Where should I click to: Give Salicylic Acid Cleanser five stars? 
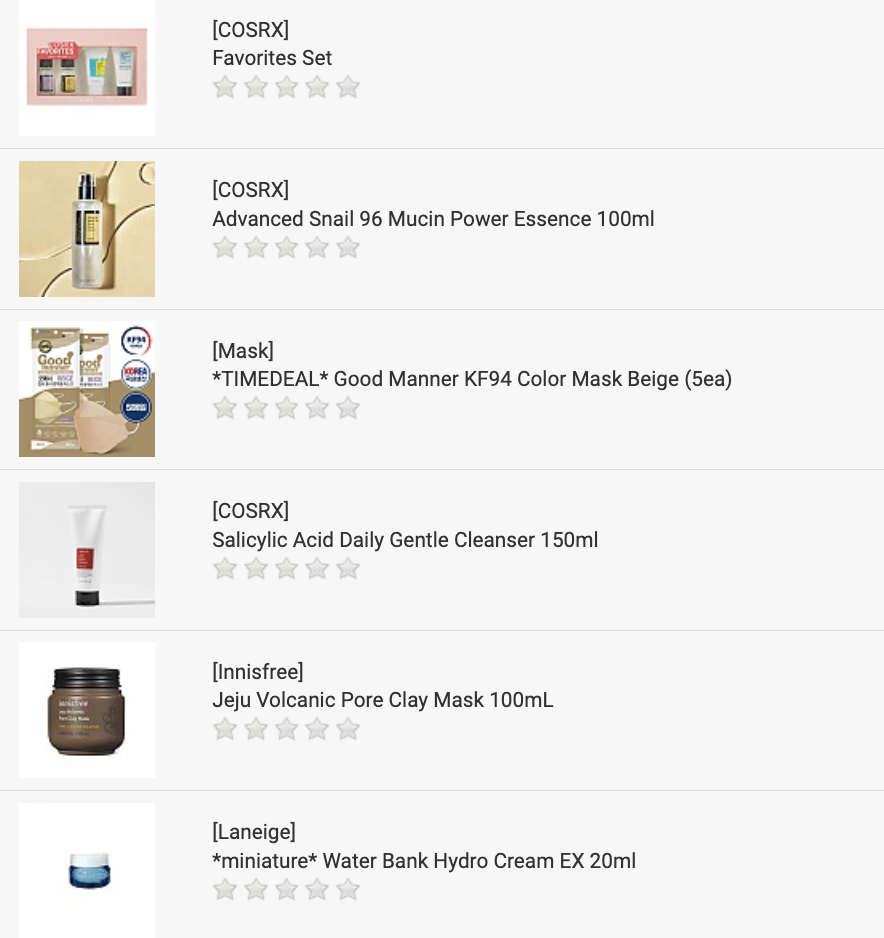click(348, 569)
